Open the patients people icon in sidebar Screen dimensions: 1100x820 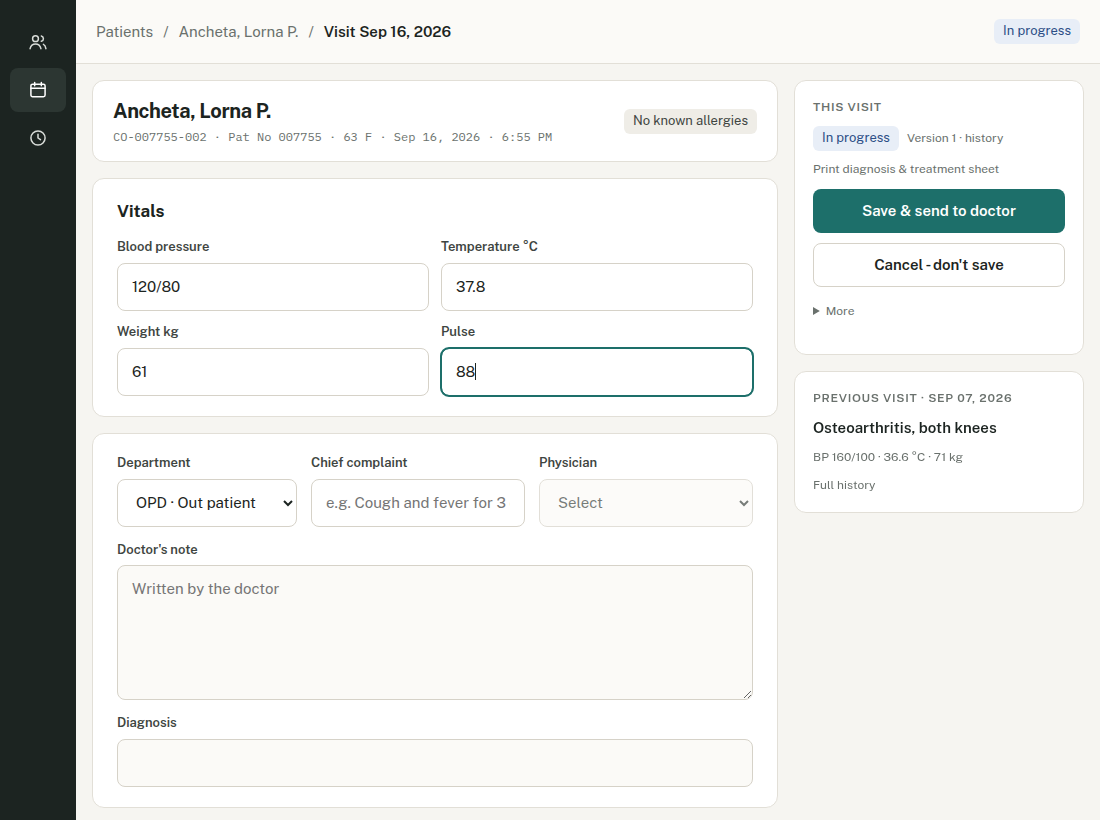tap(38, 43)
